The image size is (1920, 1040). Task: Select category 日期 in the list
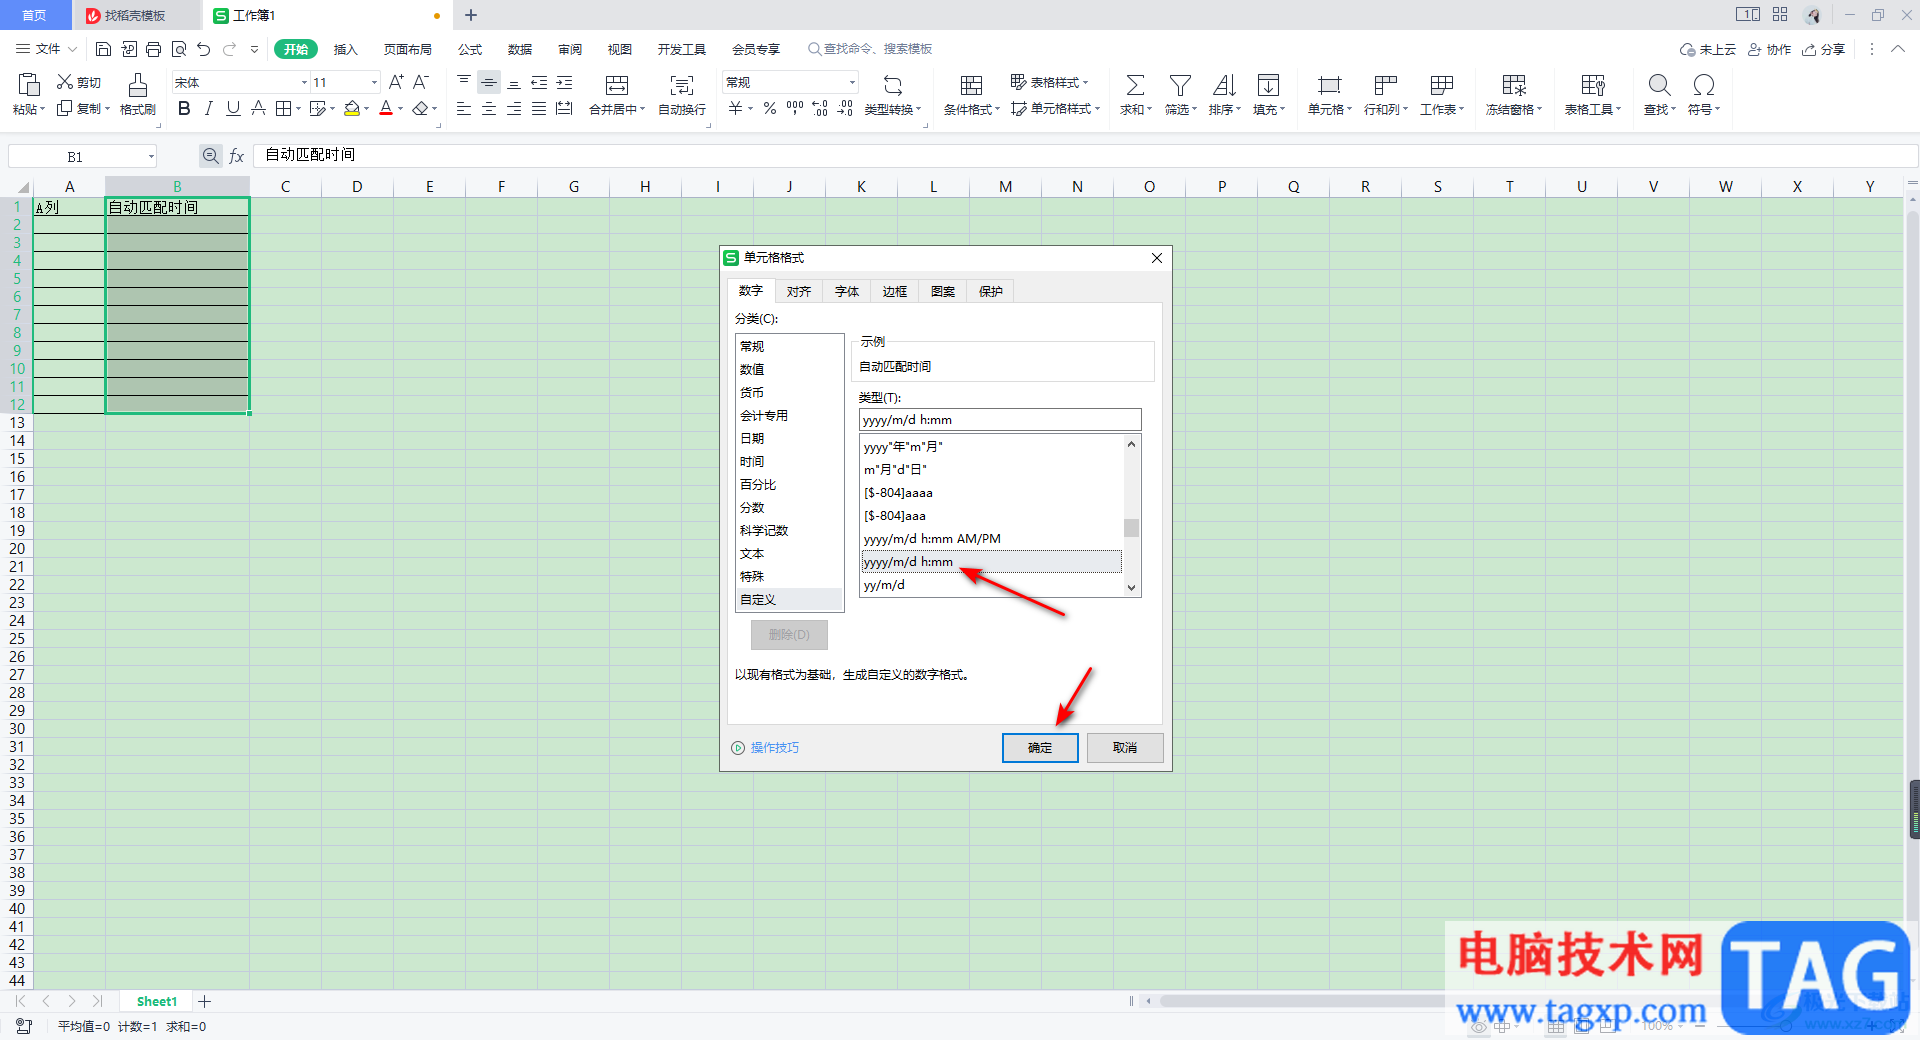click(790, 438)
